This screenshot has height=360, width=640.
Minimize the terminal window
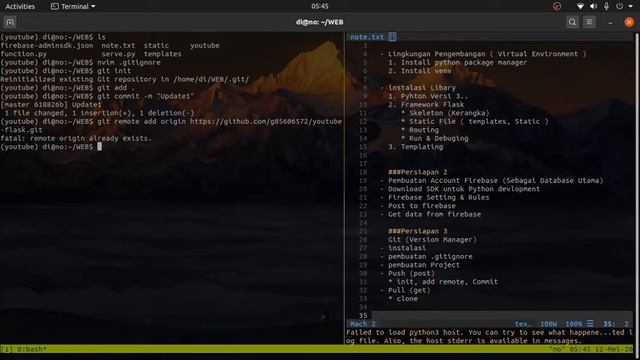pos(610,22)
